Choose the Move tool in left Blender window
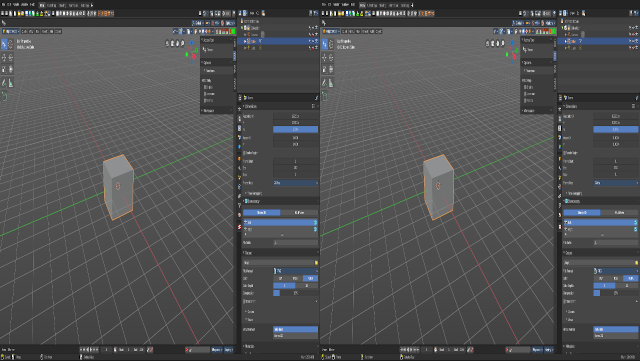640x361 pixels. 4,58
